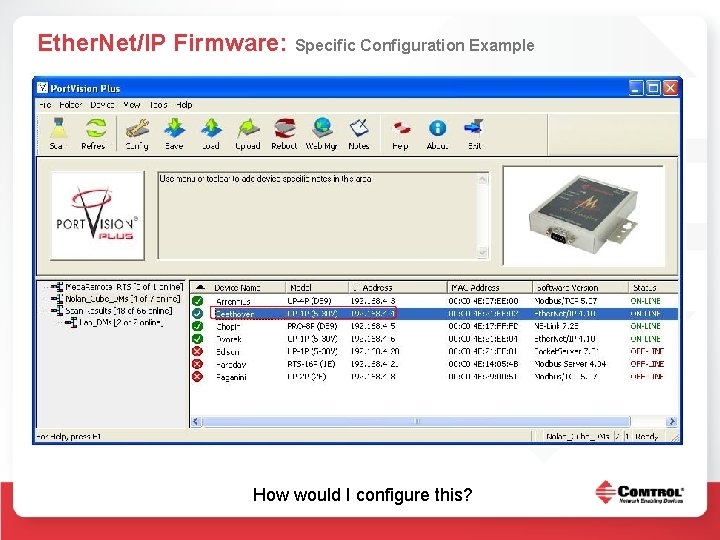
Task: Click the PRO-8P (DB9) model cell
Action: [x=312, y=326]
